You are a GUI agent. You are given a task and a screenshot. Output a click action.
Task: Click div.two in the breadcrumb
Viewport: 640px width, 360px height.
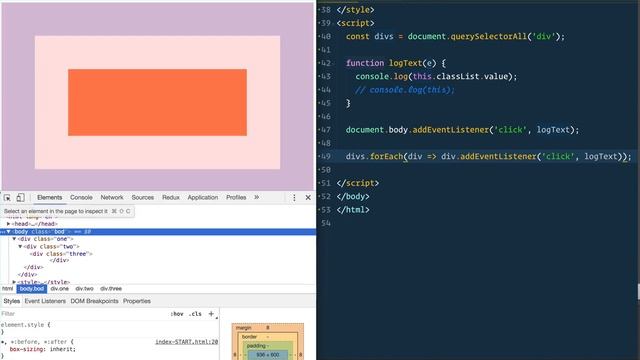pos(84,289)
